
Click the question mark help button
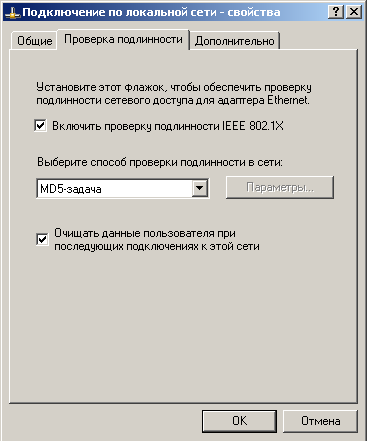336,12
